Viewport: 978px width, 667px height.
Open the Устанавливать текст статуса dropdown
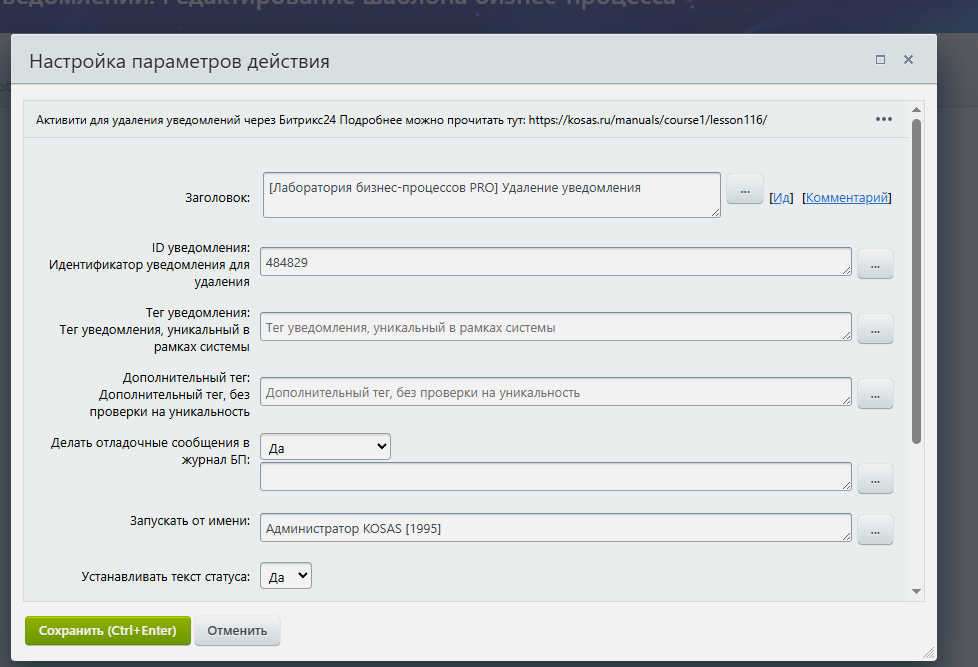tap(285, 575)
